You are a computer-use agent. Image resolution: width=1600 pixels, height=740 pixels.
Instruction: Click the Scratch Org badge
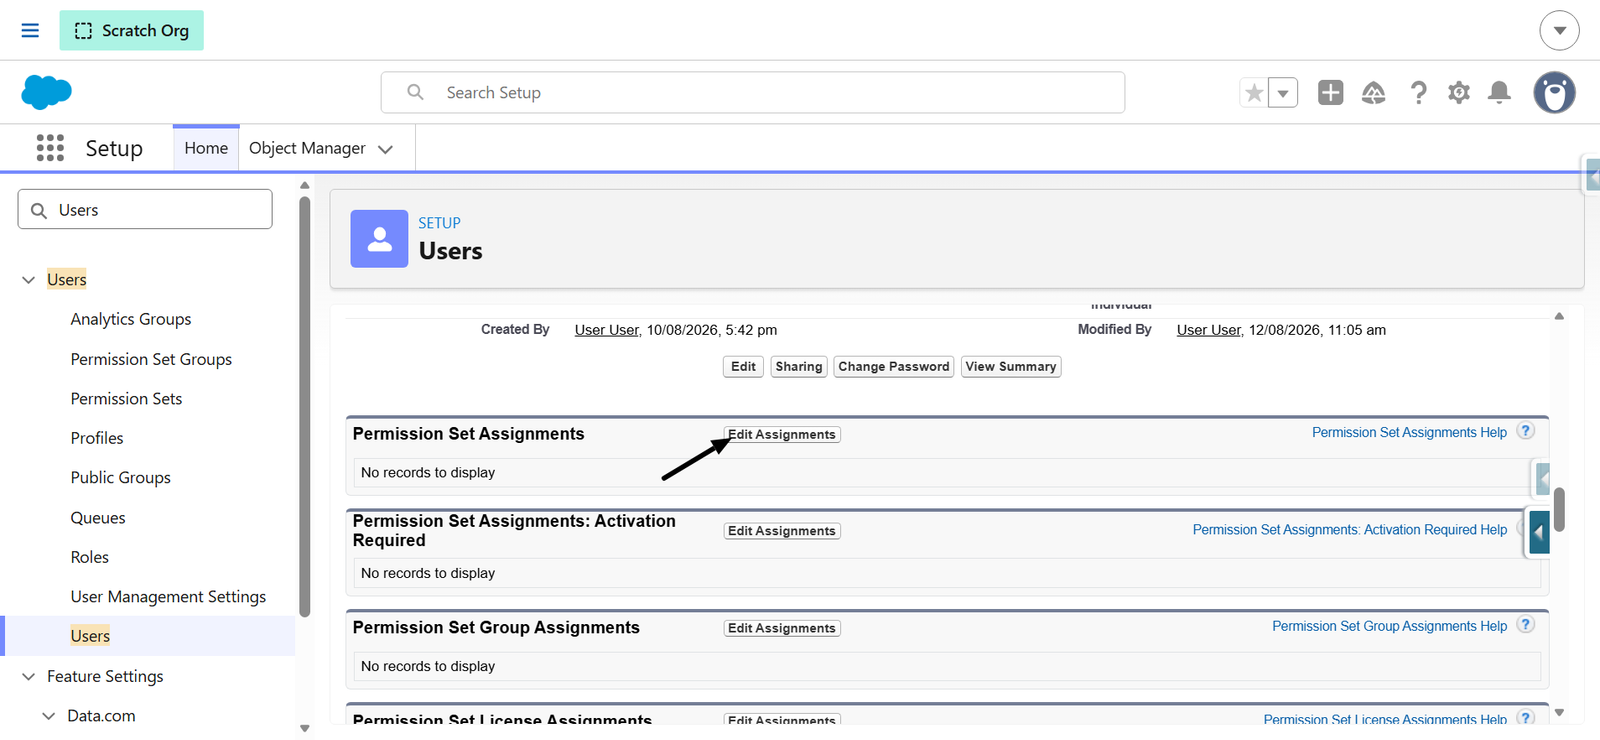(131, 30)
